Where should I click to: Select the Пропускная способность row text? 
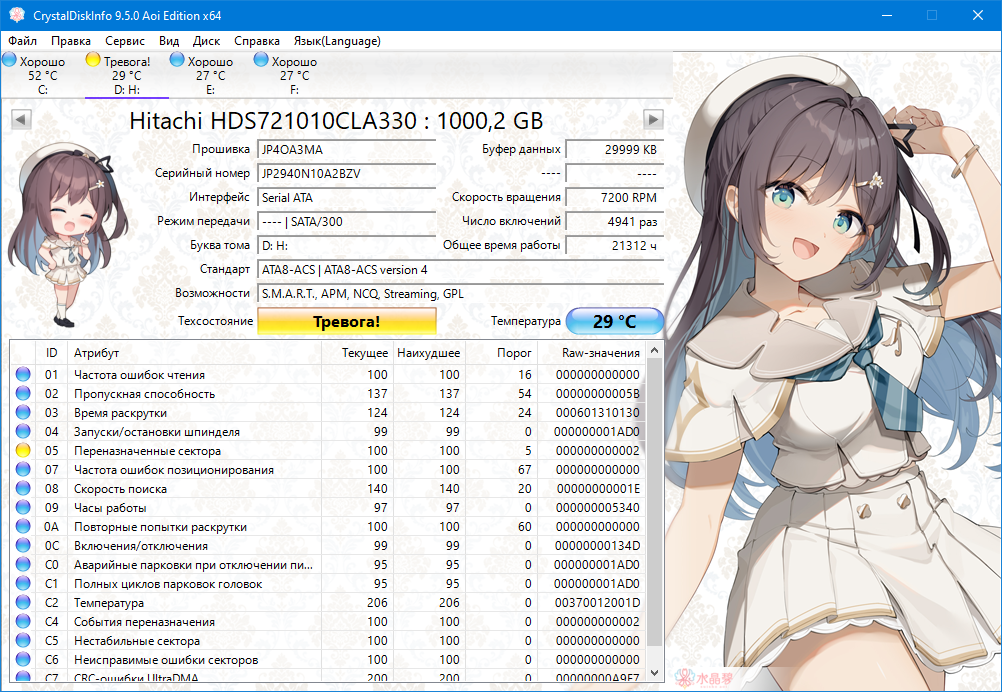tap(144, 394)
